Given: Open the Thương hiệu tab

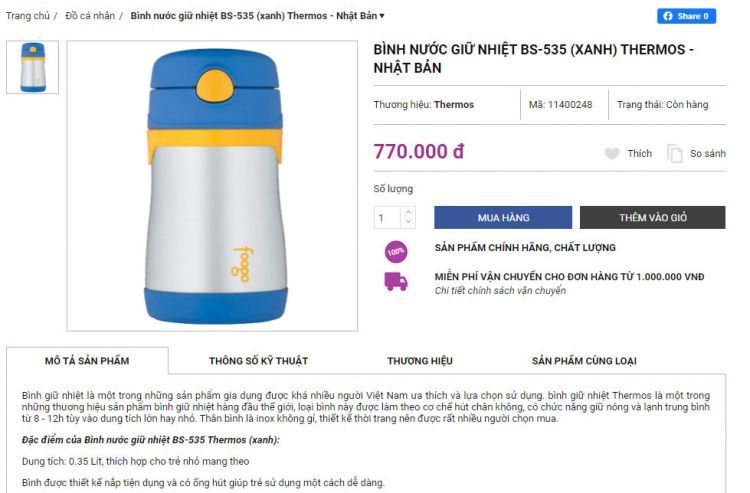Looking at the screenshot, I should click(x=420, y=361).
